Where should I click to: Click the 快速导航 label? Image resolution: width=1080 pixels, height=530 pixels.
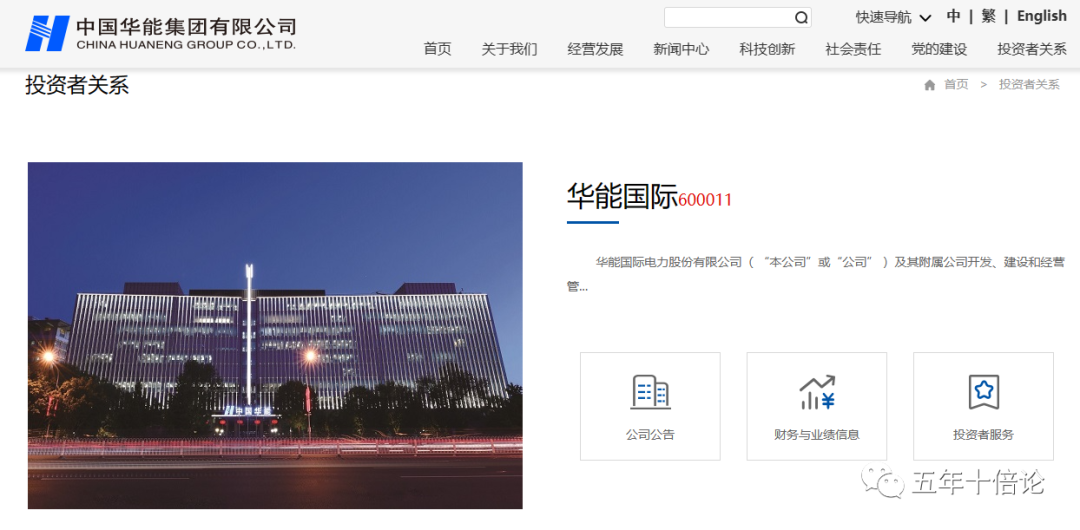pyautogui.click(x=884, y=18)
